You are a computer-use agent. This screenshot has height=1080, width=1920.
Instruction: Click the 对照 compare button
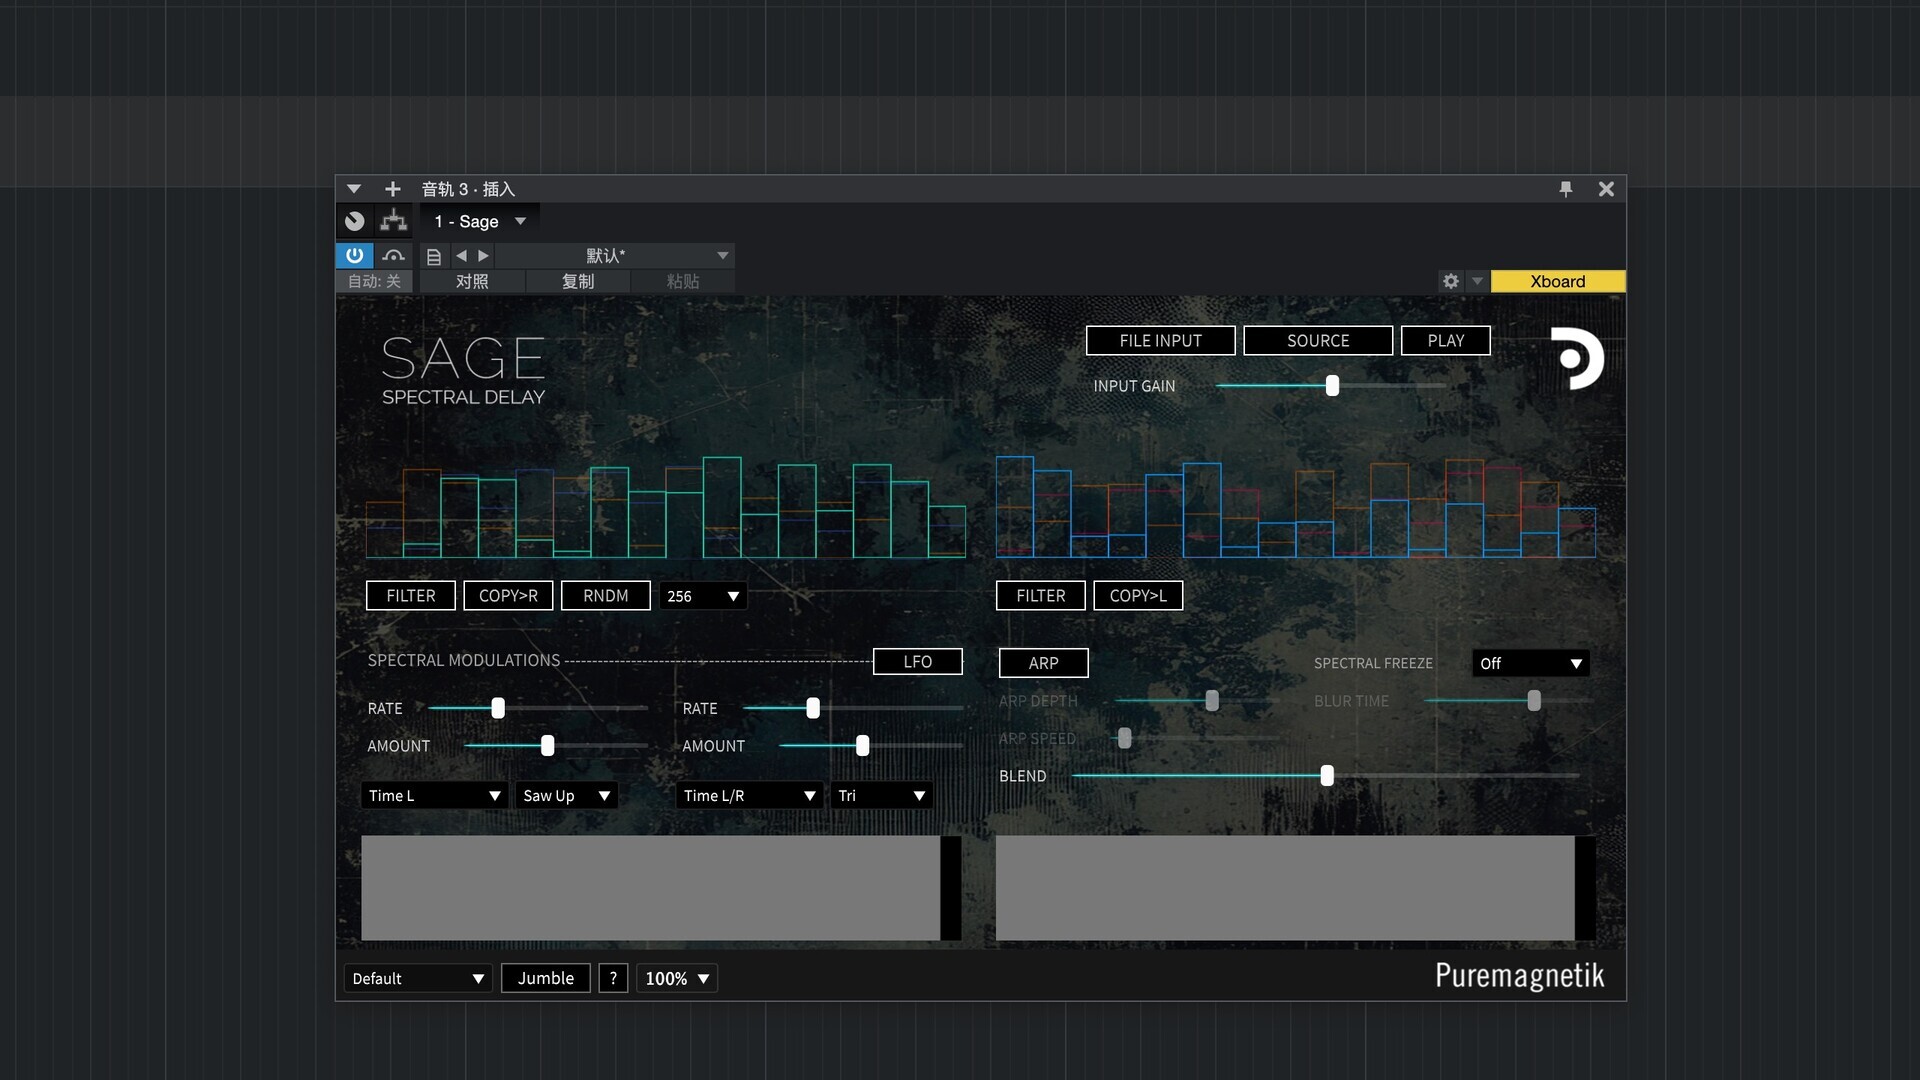click(472, 281)
